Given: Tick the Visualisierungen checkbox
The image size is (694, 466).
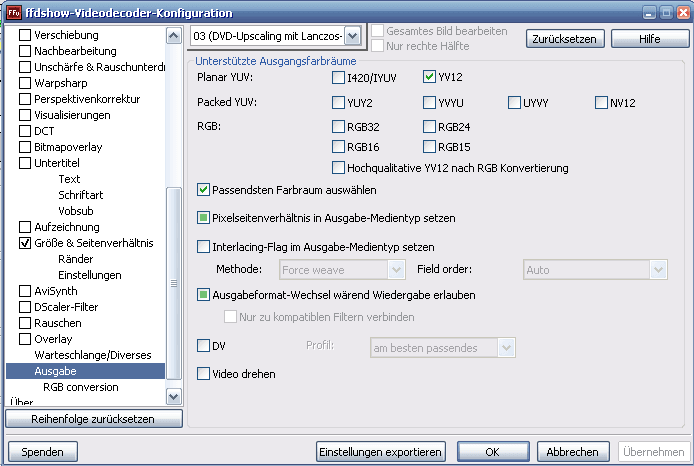Looking at the screenshot, I should [x=25, y=115].
